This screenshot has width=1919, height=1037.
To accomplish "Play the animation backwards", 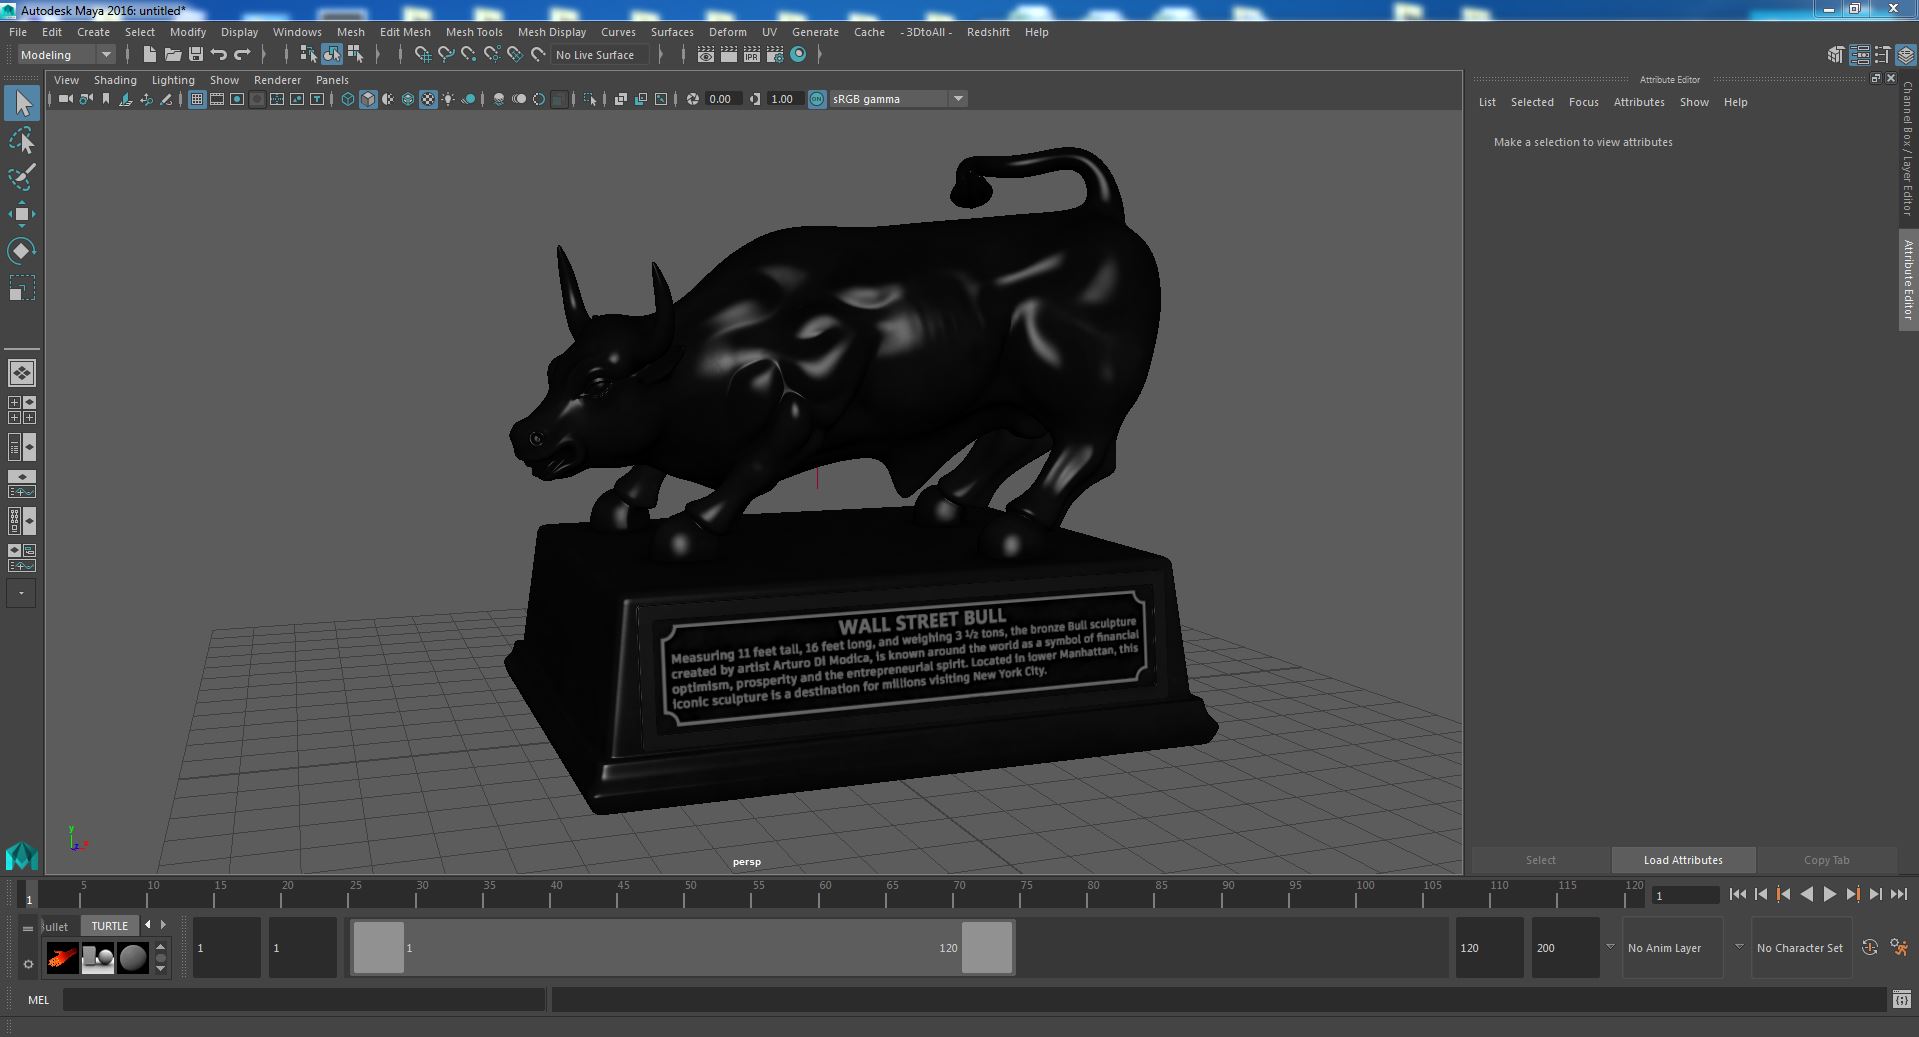I will coord(1806,895).
